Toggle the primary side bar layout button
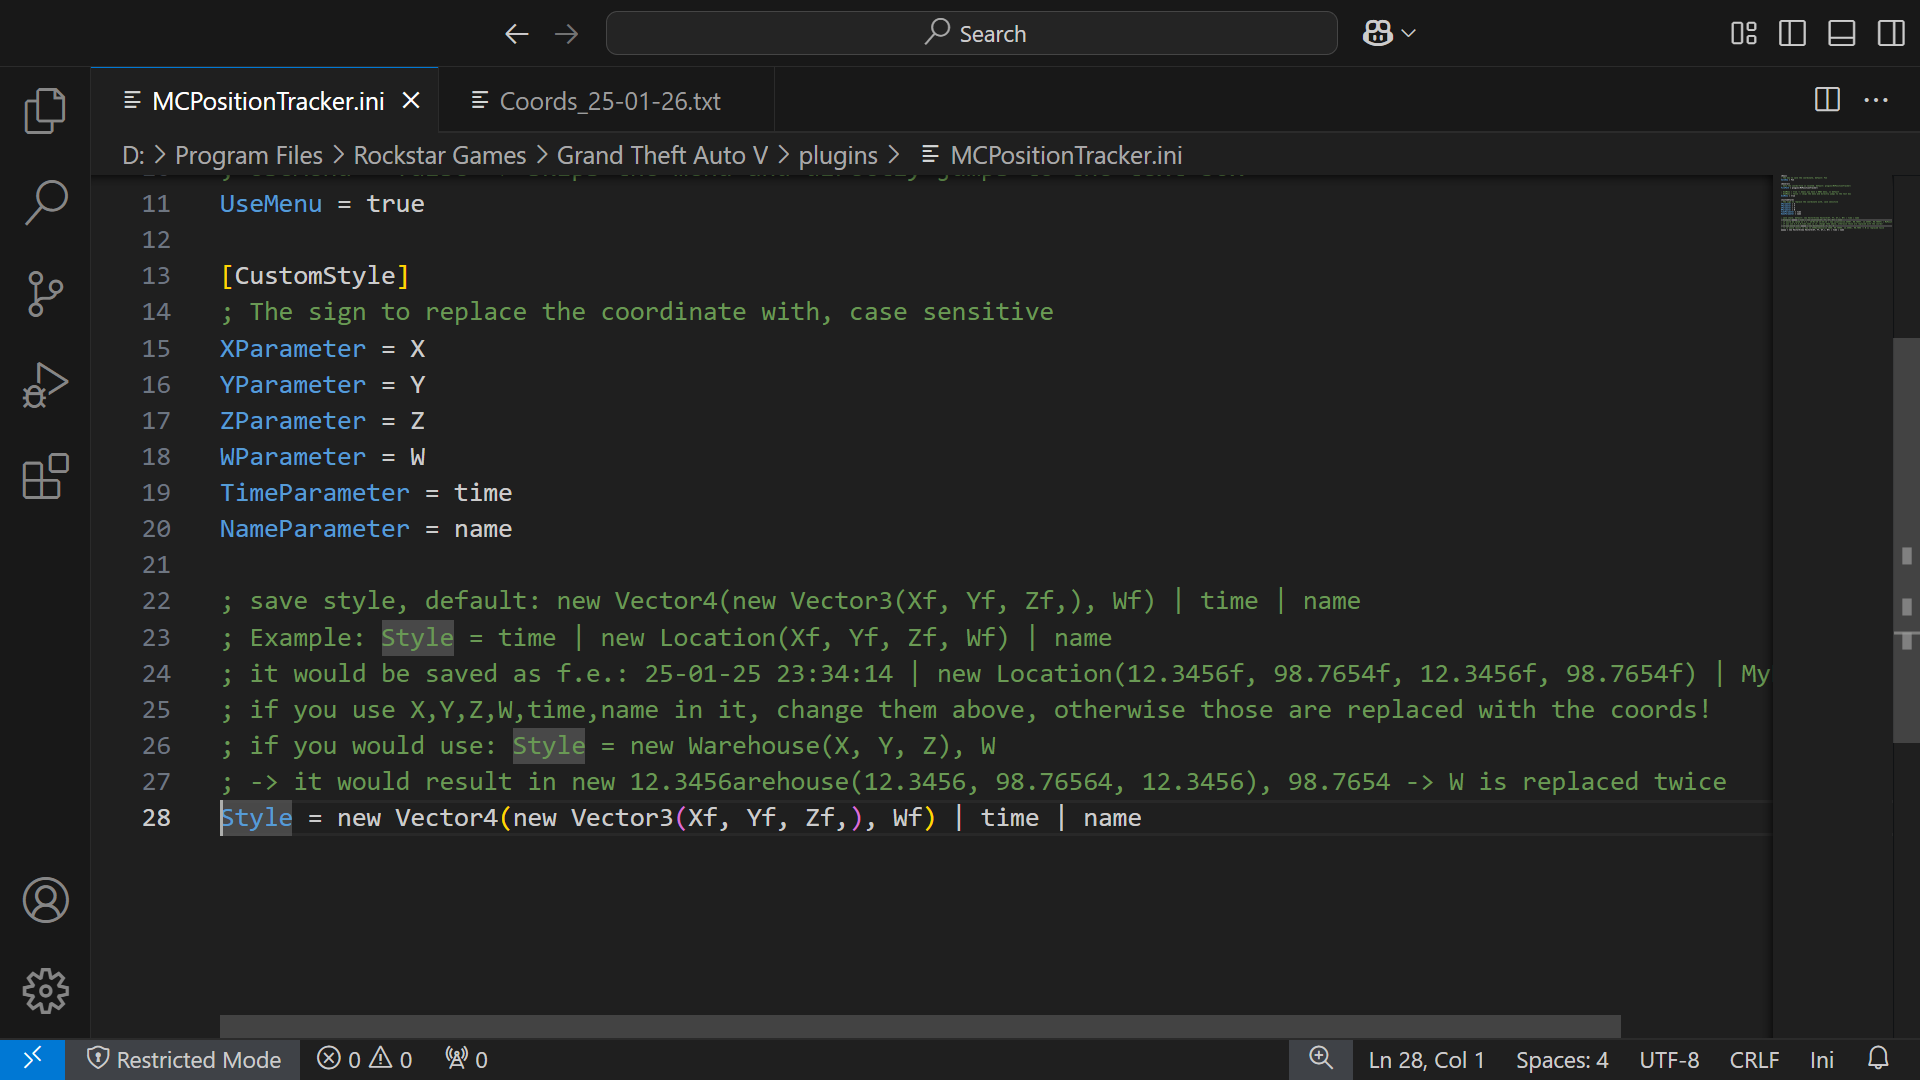1920x1080 pixels. 1792,33
